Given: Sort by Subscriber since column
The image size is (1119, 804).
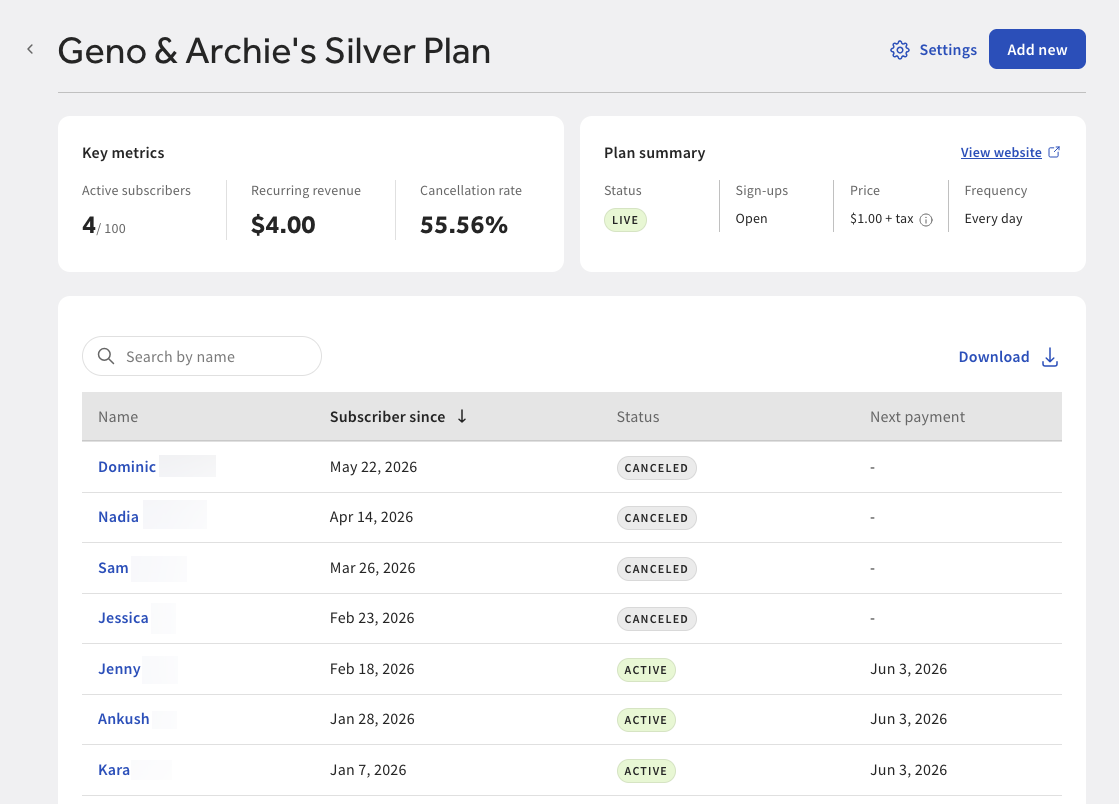Looking at the screenshot, I should coord(388,417).
